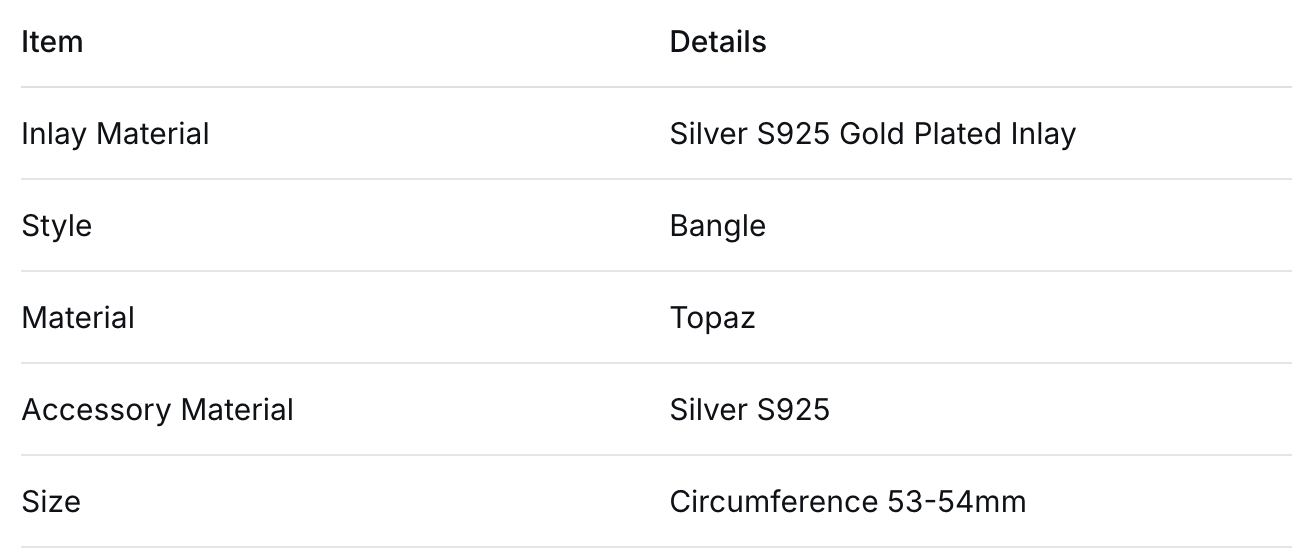Click the 53-54mm measurement text
Viewport: 1292px width, 554px height.
tap(956, 502)
